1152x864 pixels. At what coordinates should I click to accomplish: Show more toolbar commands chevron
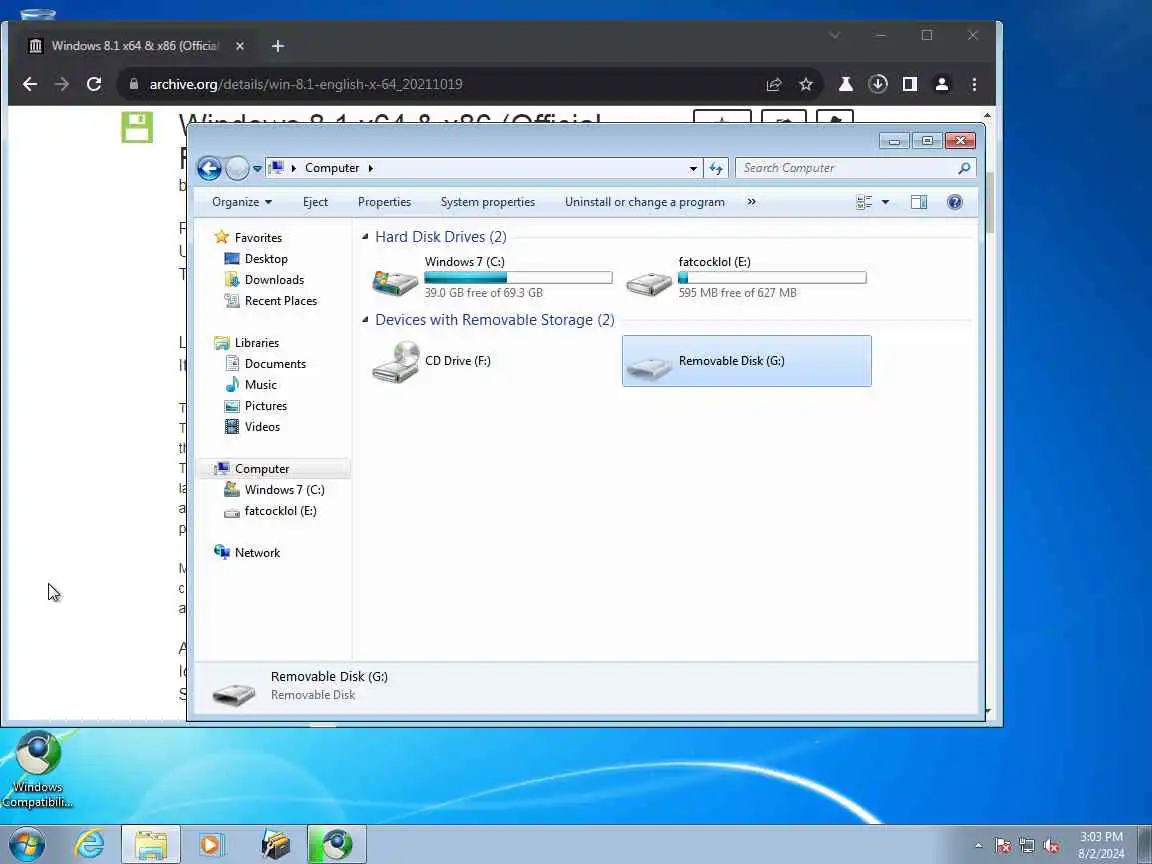coord(751,202)
